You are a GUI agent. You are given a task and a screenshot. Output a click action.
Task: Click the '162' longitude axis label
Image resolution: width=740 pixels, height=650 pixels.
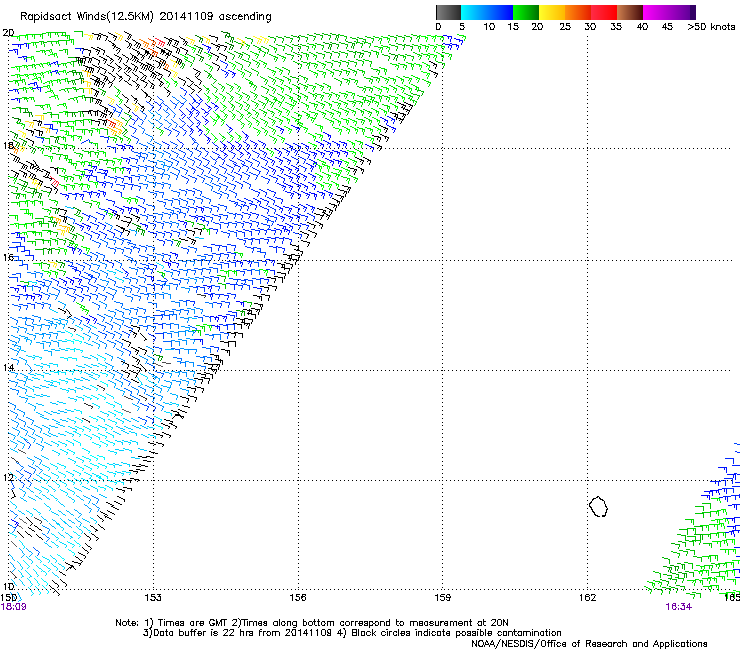[x=587, y=598]
